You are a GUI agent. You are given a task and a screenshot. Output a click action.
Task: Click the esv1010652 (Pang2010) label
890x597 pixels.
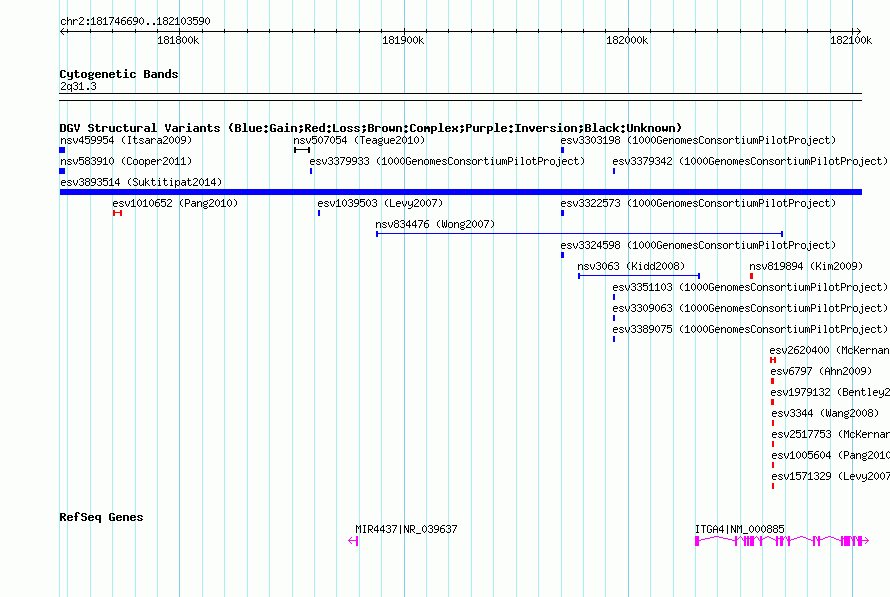[175, 203]
